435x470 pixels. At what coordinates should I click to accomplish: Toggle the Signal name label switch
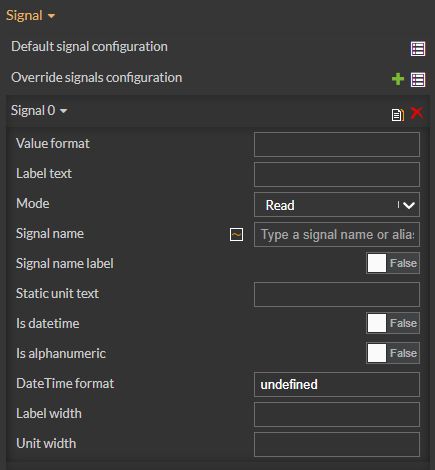coord(393,263)
